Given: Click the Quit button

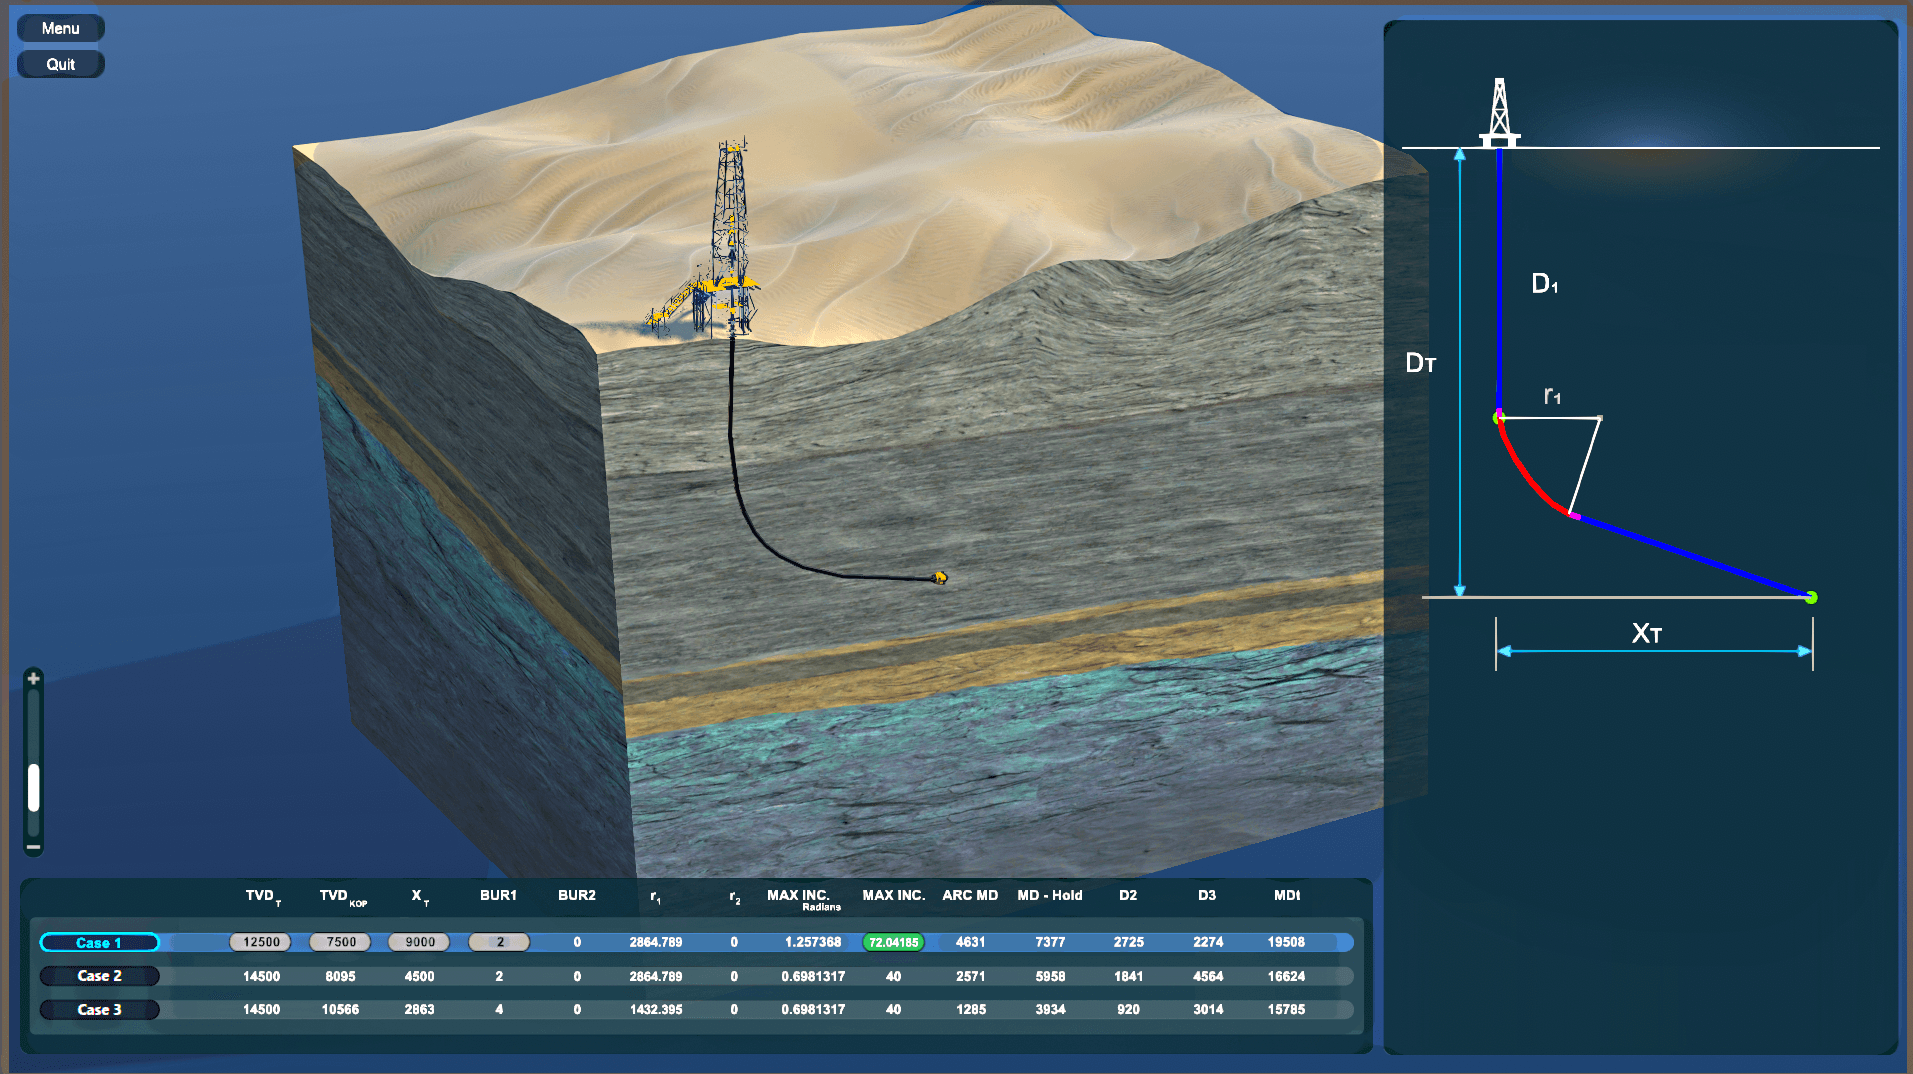Looking at the screenshot, I should [x=60, y=63].
